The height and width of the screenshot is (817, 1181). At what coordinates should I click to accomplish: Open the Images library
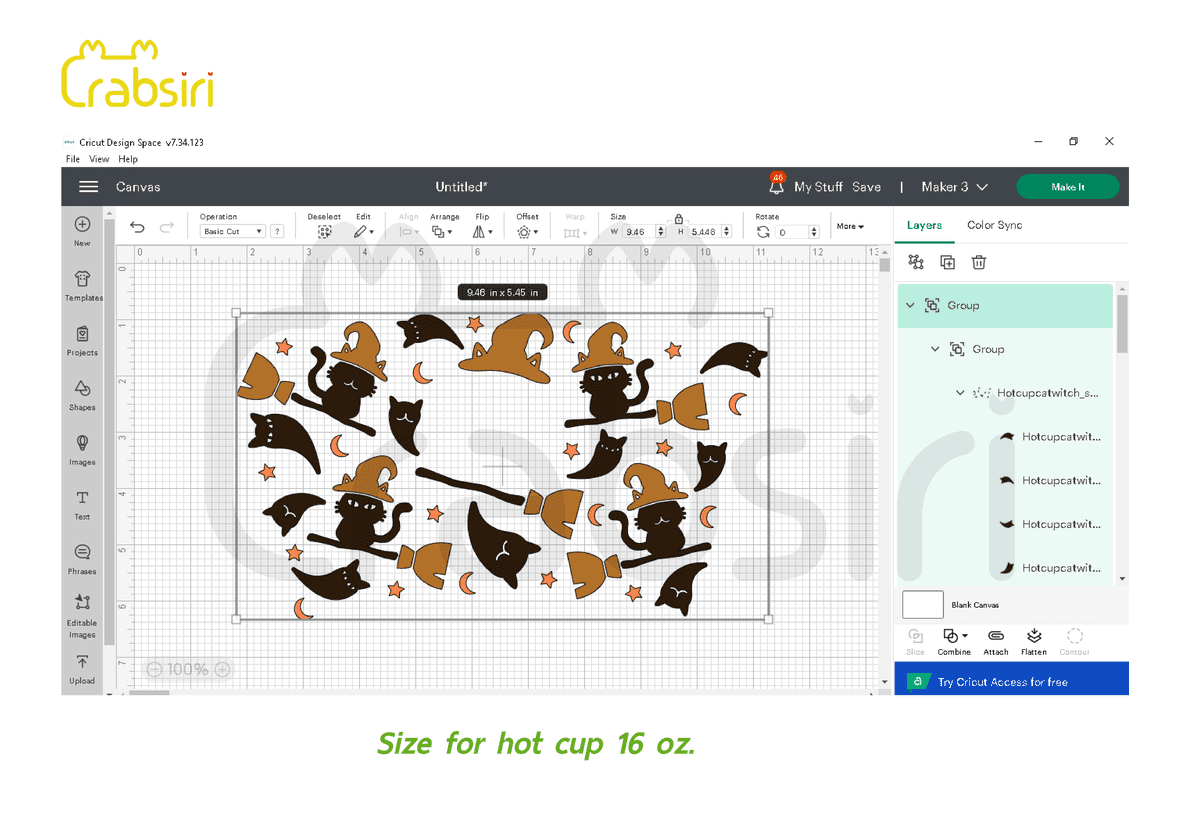point(83,447)
